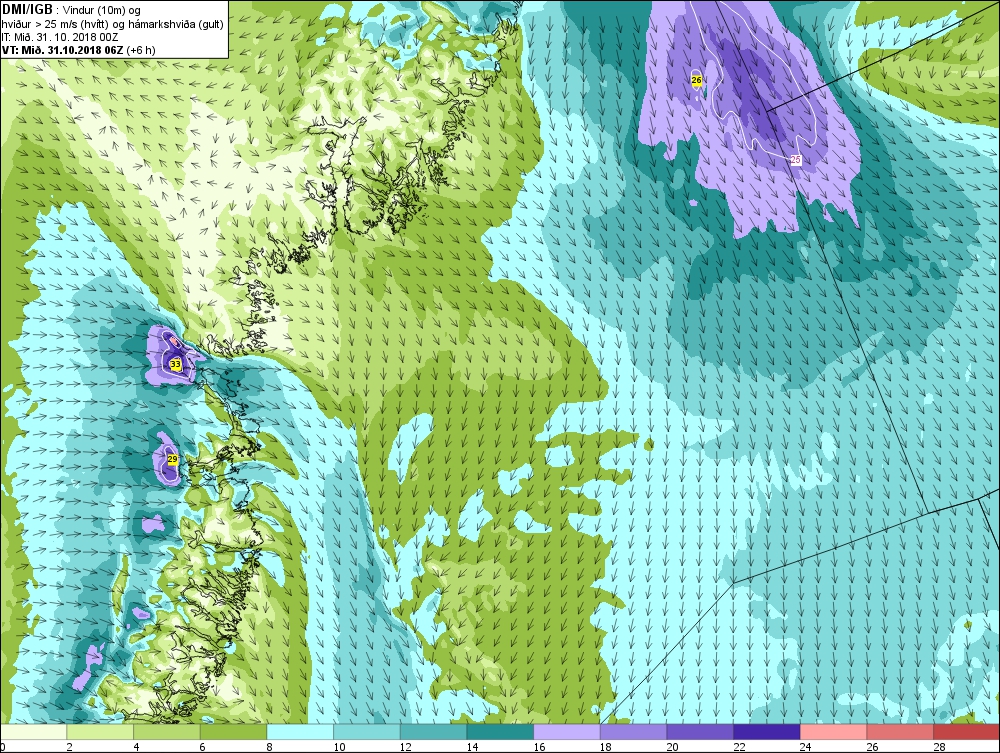Click the scale number 10 on the color bar
This screenshot has width=1000, height=753.
[x=339, y=747]
